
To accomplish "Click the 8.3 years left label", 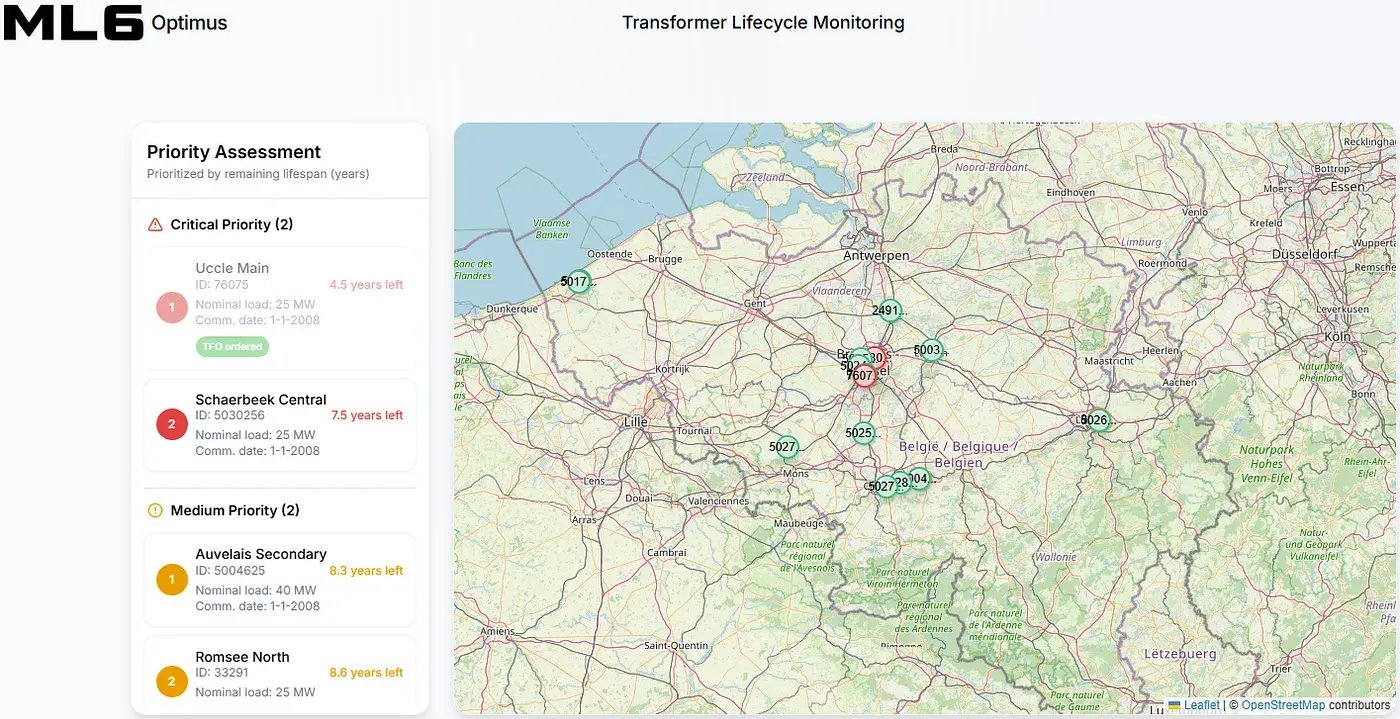I will tap(366, 571).
